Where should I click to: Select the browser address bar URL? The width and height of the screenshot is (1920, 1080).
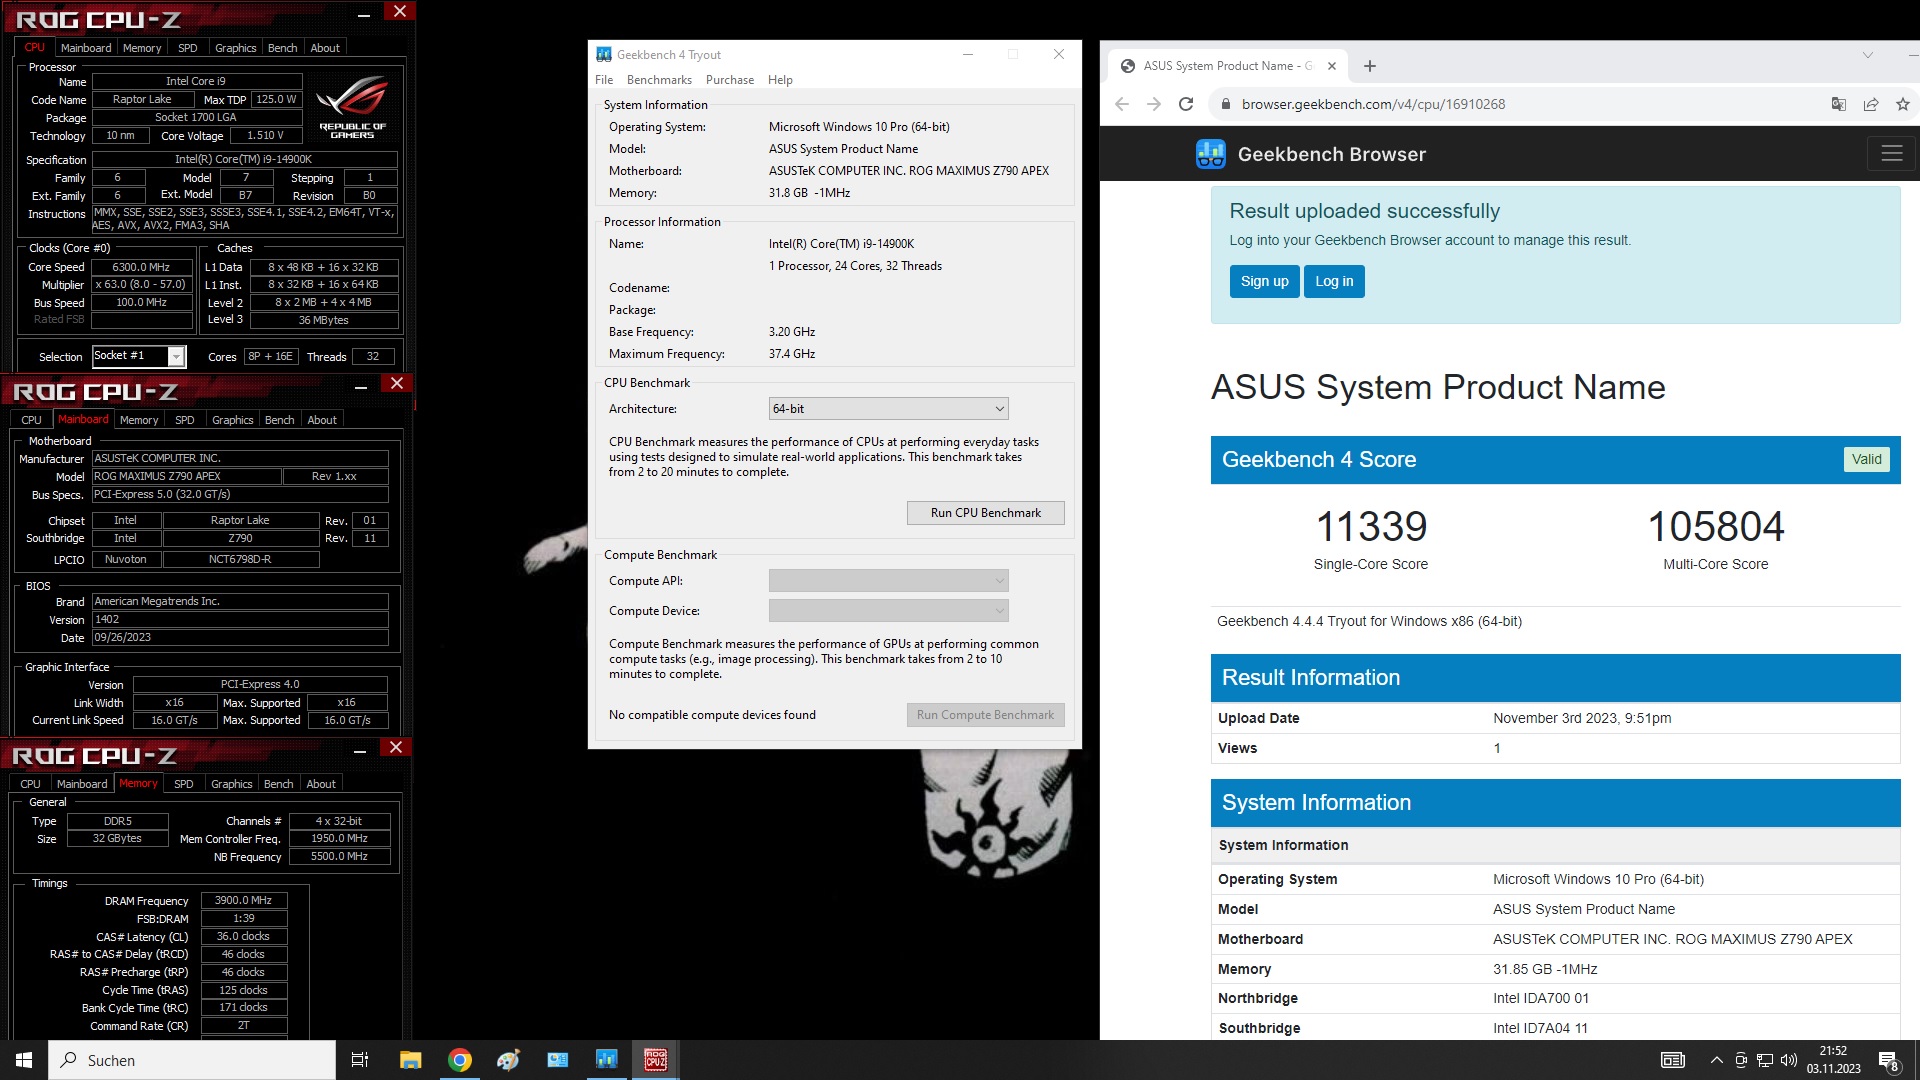click(x=1373, y=104)
